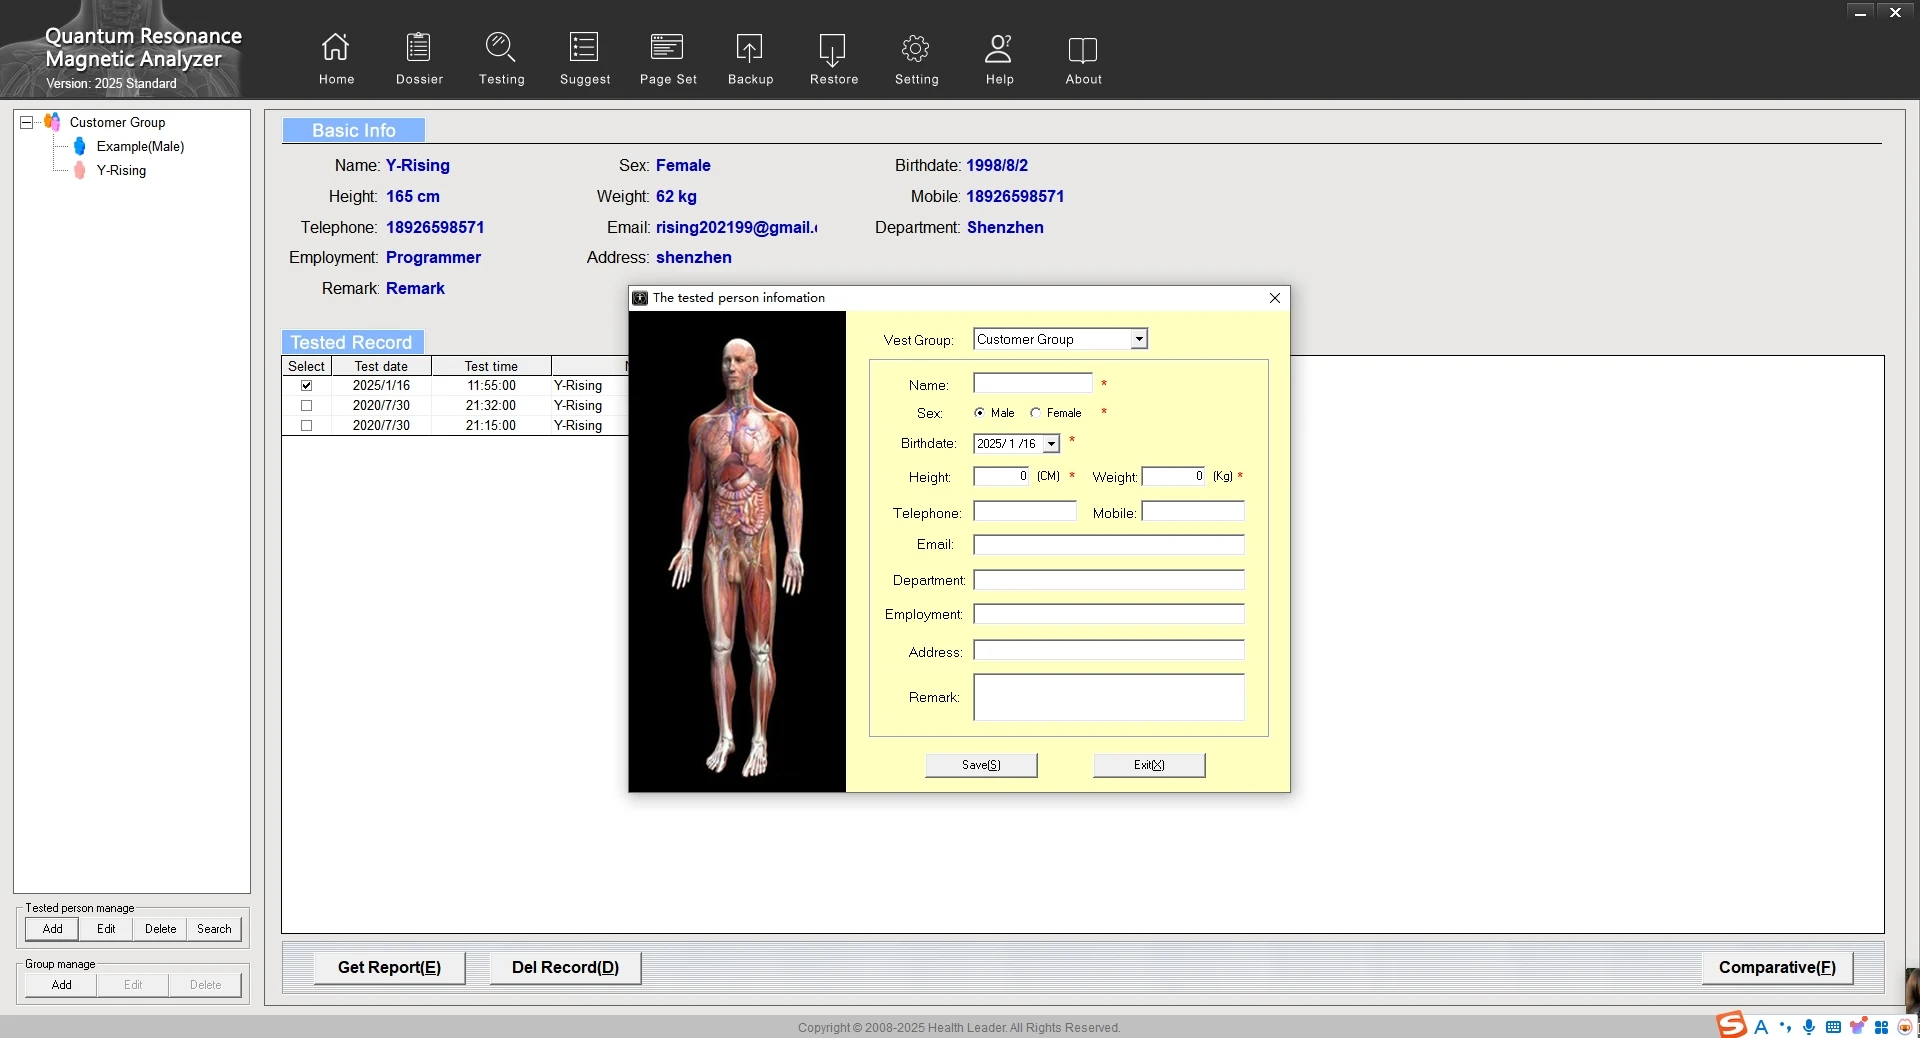Select the Female radio button

pyautogui.click(x=1036, y=413)
